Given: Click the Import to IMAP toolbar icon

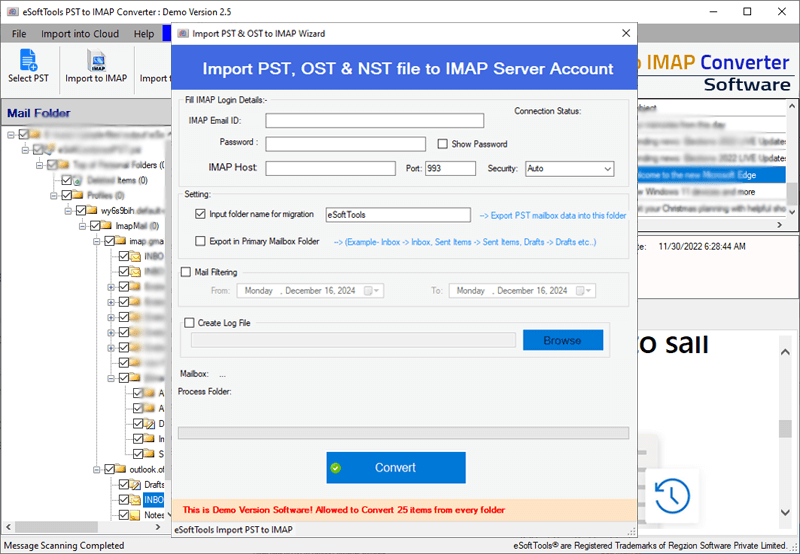Looking at the screenshot, I should [96, 60].
